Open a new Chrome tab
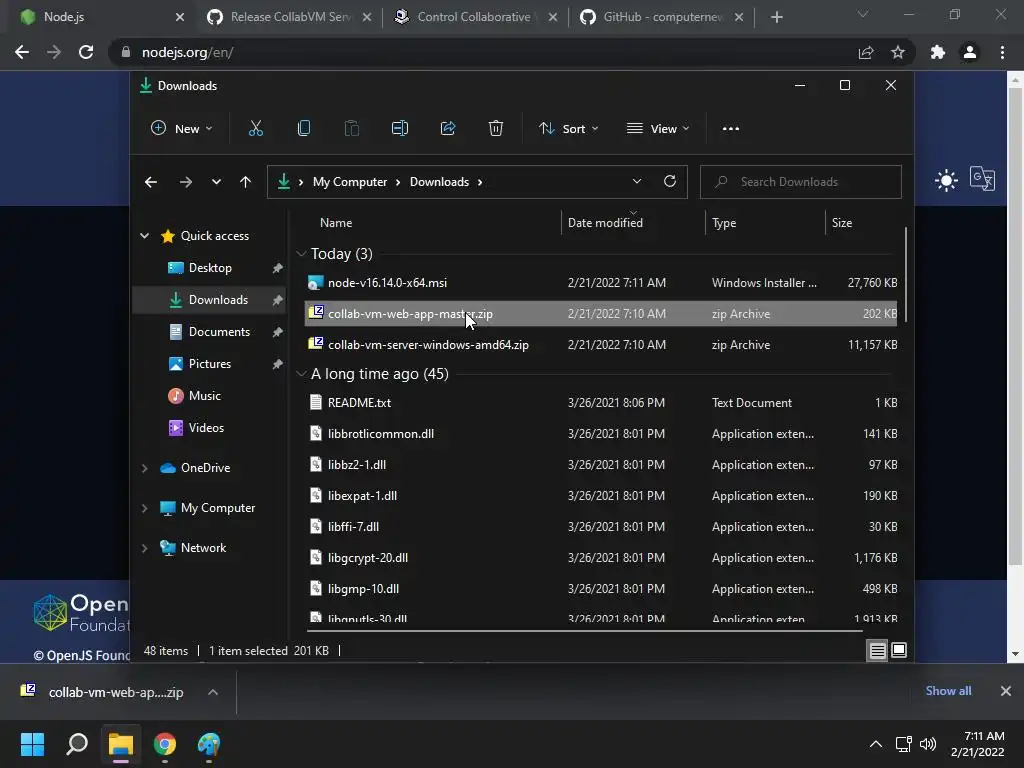 [776, 17]
